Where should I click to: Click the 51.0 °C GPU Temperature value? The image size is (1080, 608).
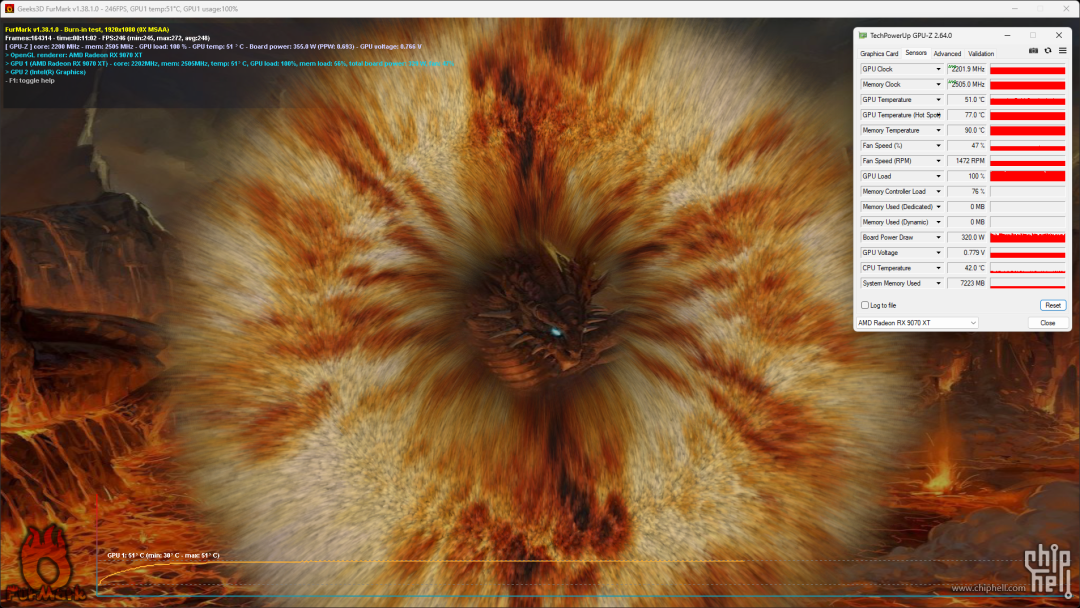point(966,100)
